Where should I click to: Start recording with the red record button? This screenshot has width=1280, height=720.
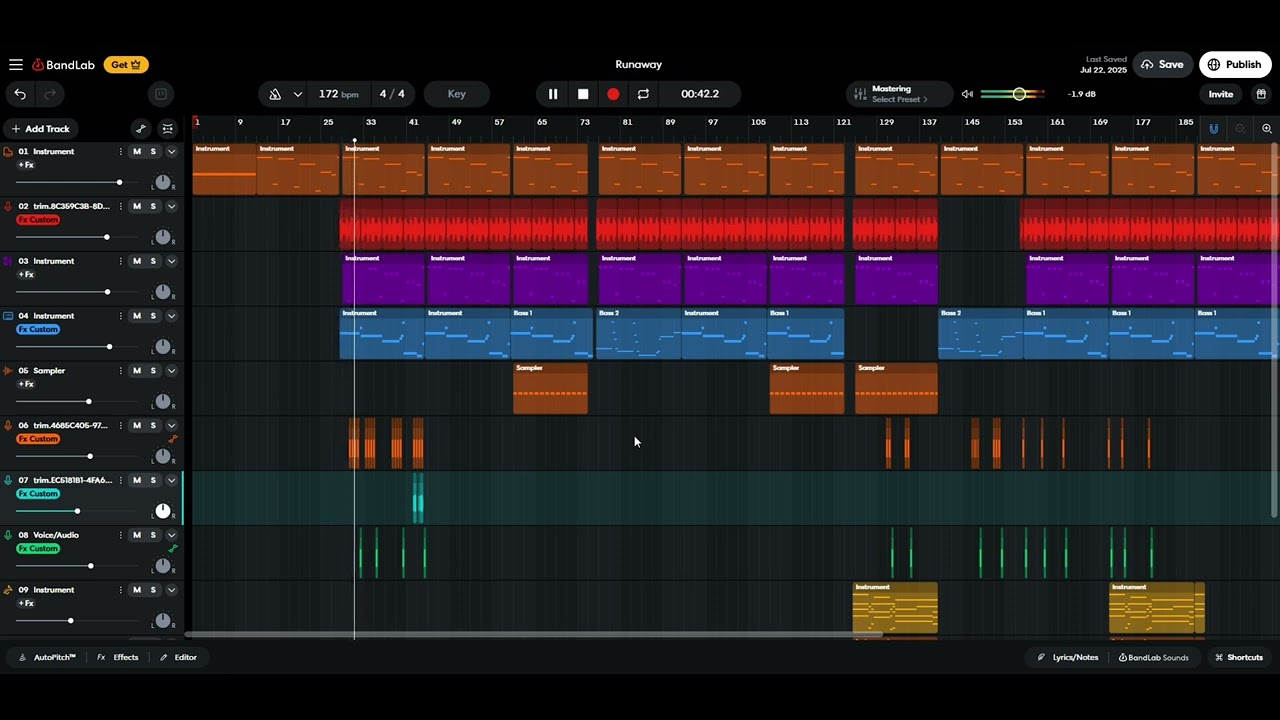613,94
